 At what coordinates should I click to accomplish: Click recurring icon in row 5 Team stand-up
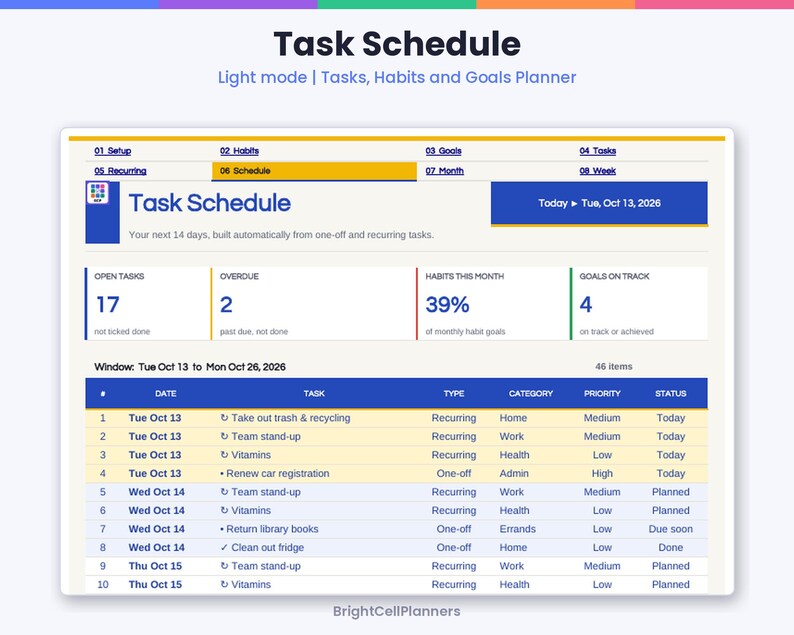(224, 492)
